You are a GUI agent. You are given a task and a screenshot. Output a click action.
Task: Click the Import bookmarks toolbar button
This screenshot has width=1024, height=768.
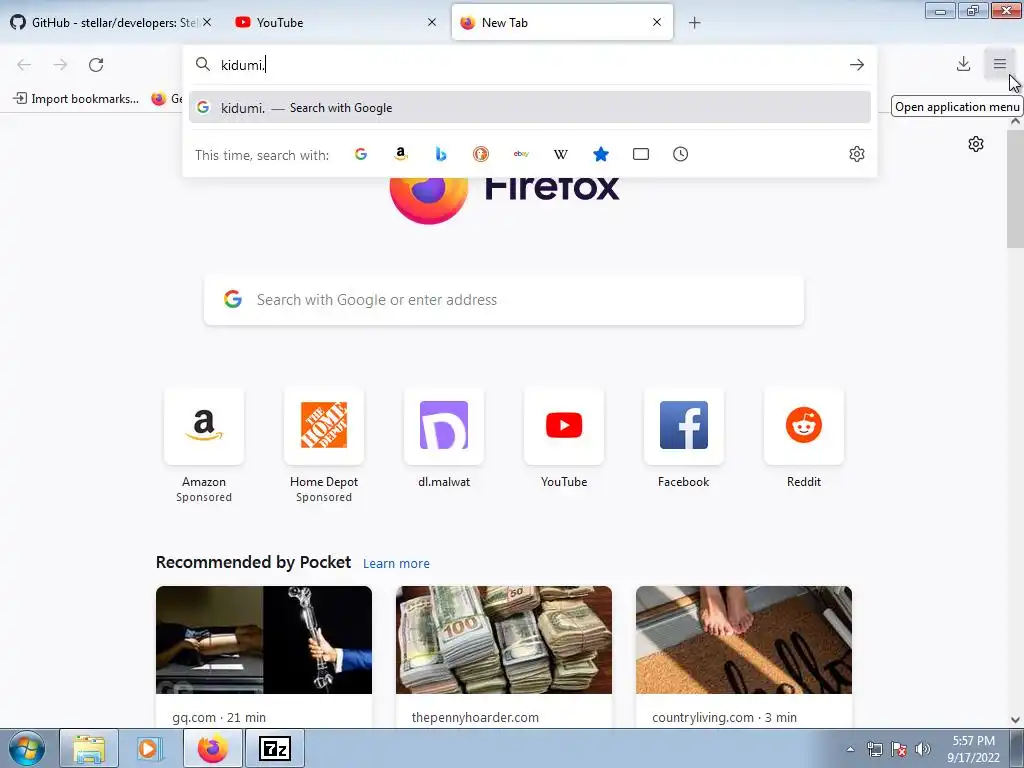(76, 99)
